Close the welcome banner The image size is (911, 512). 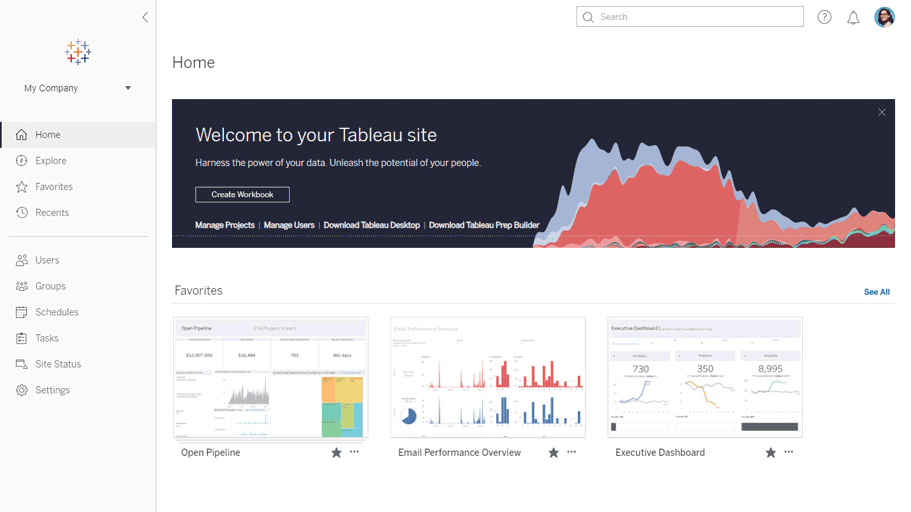point(882,112)
